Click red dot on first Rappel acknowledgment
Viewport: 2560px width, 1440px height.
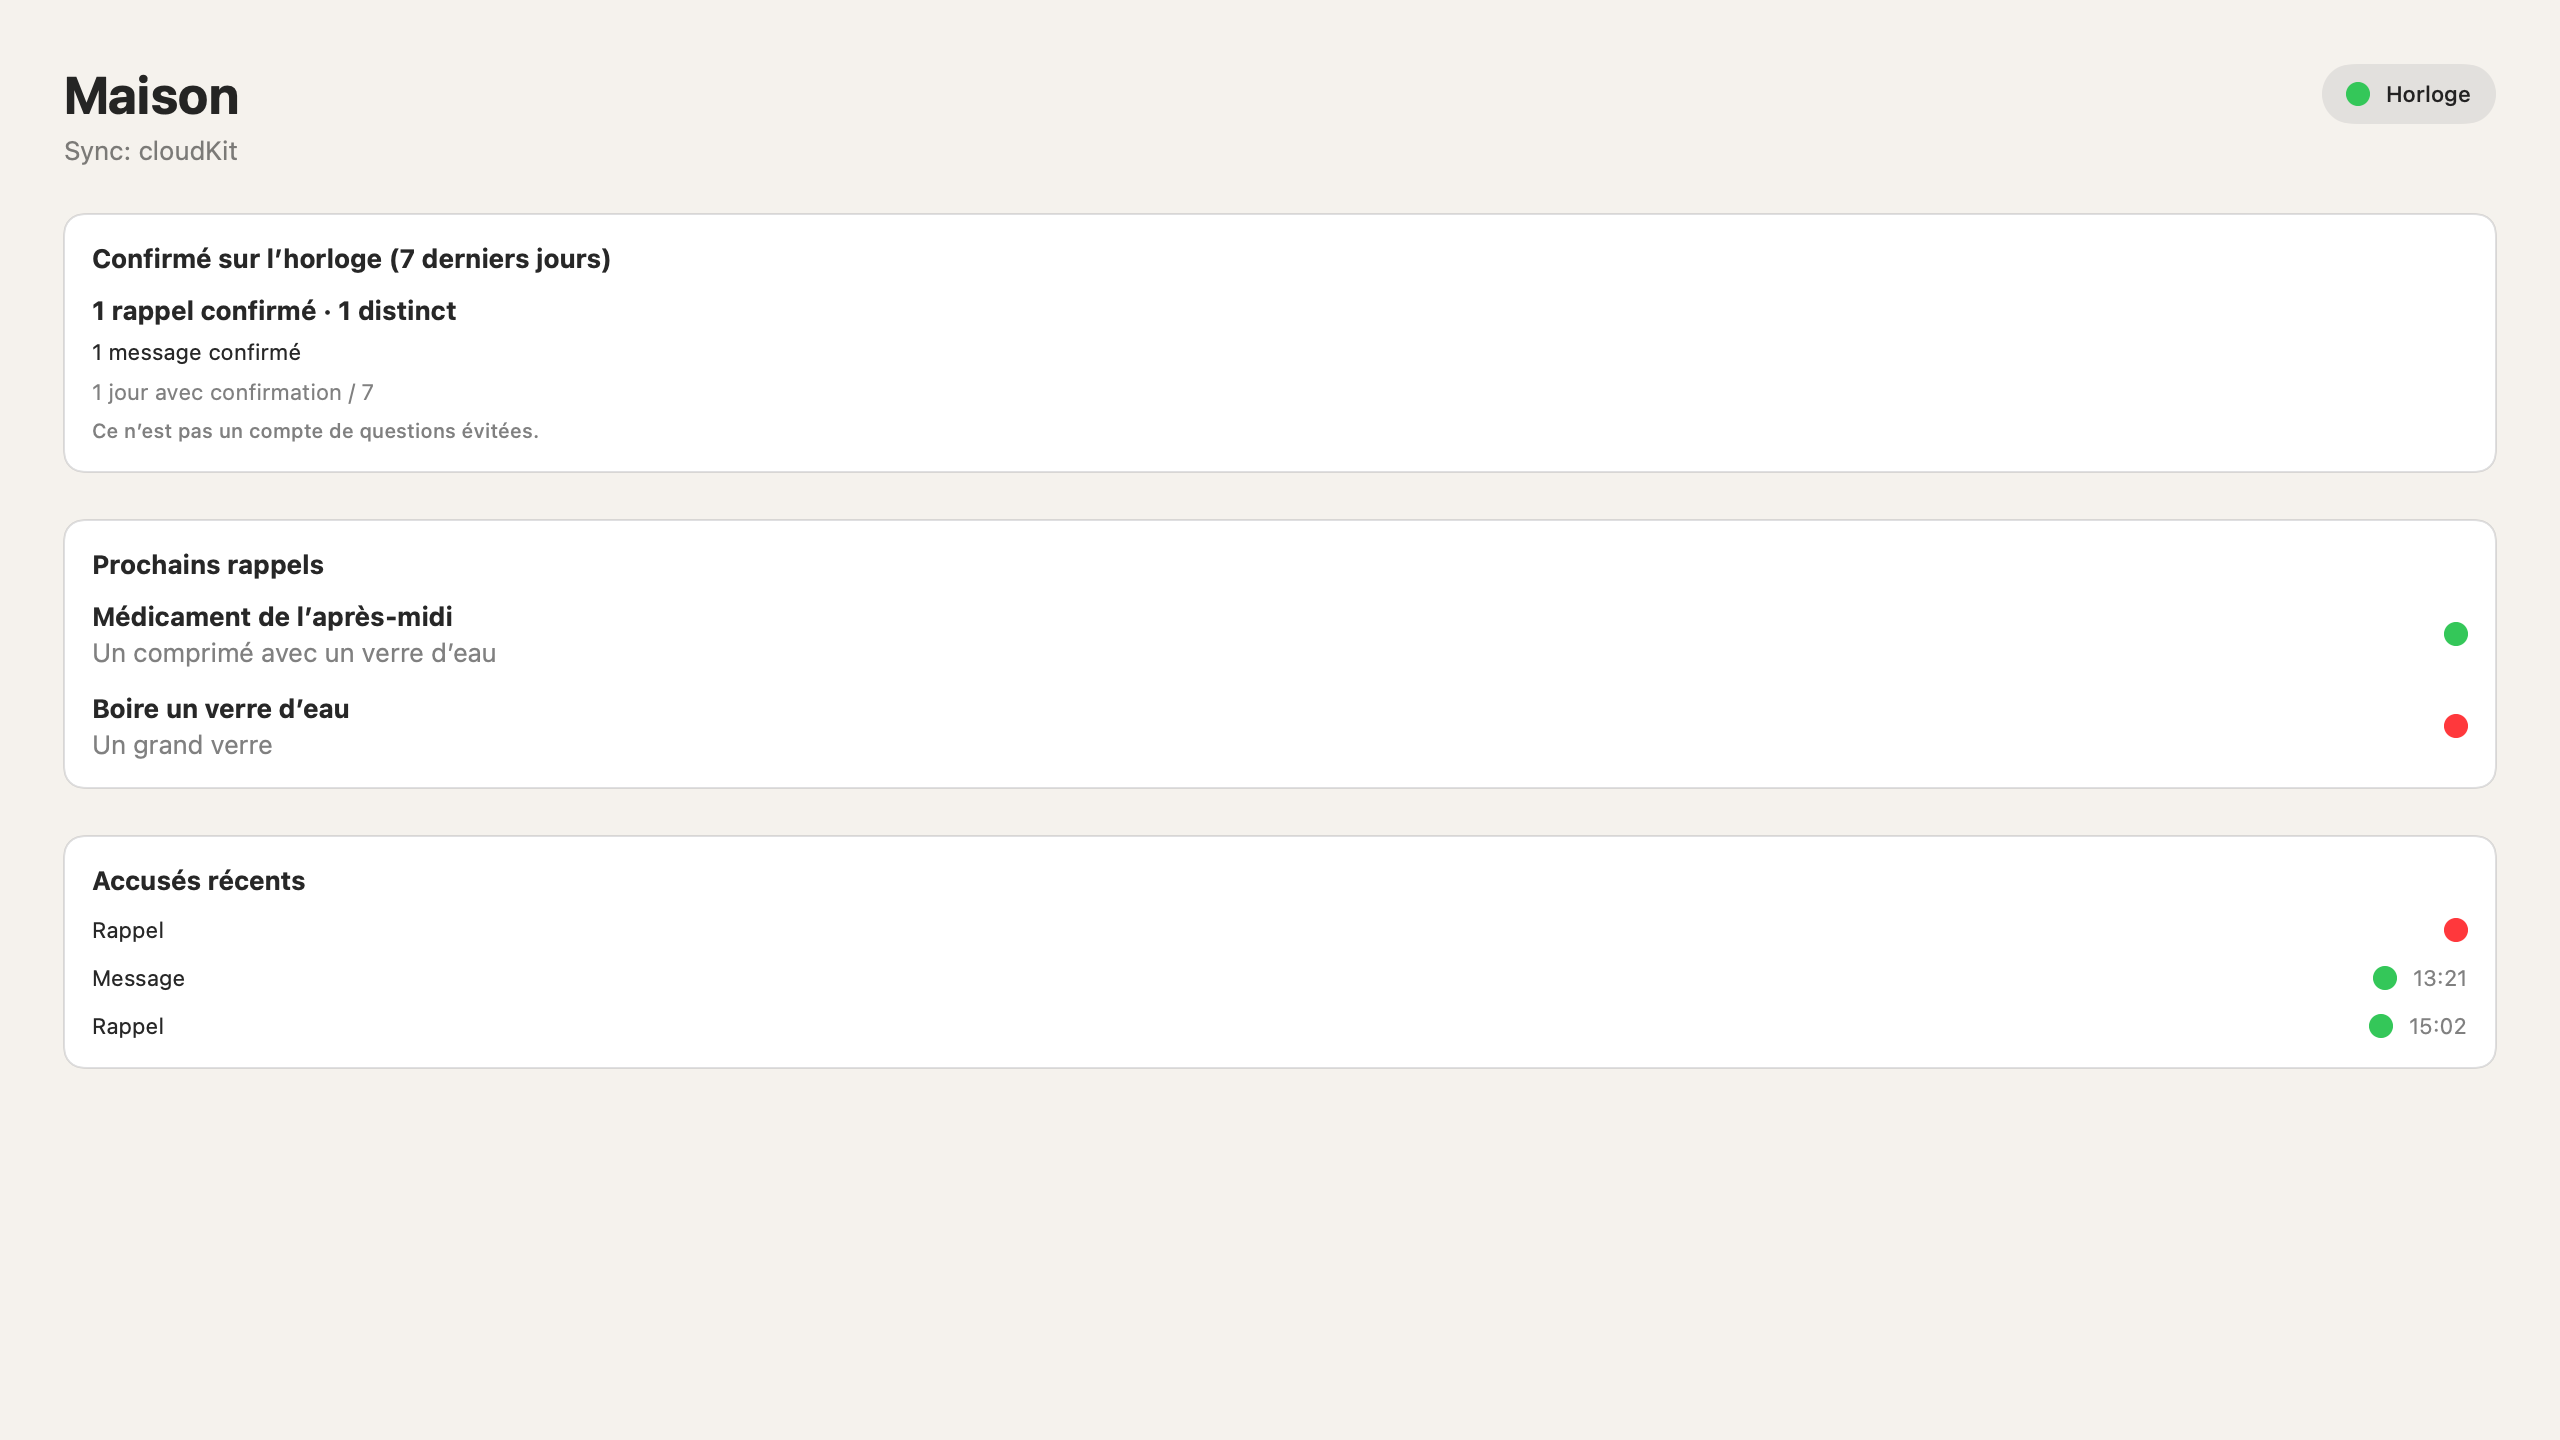click(2456, 930)
